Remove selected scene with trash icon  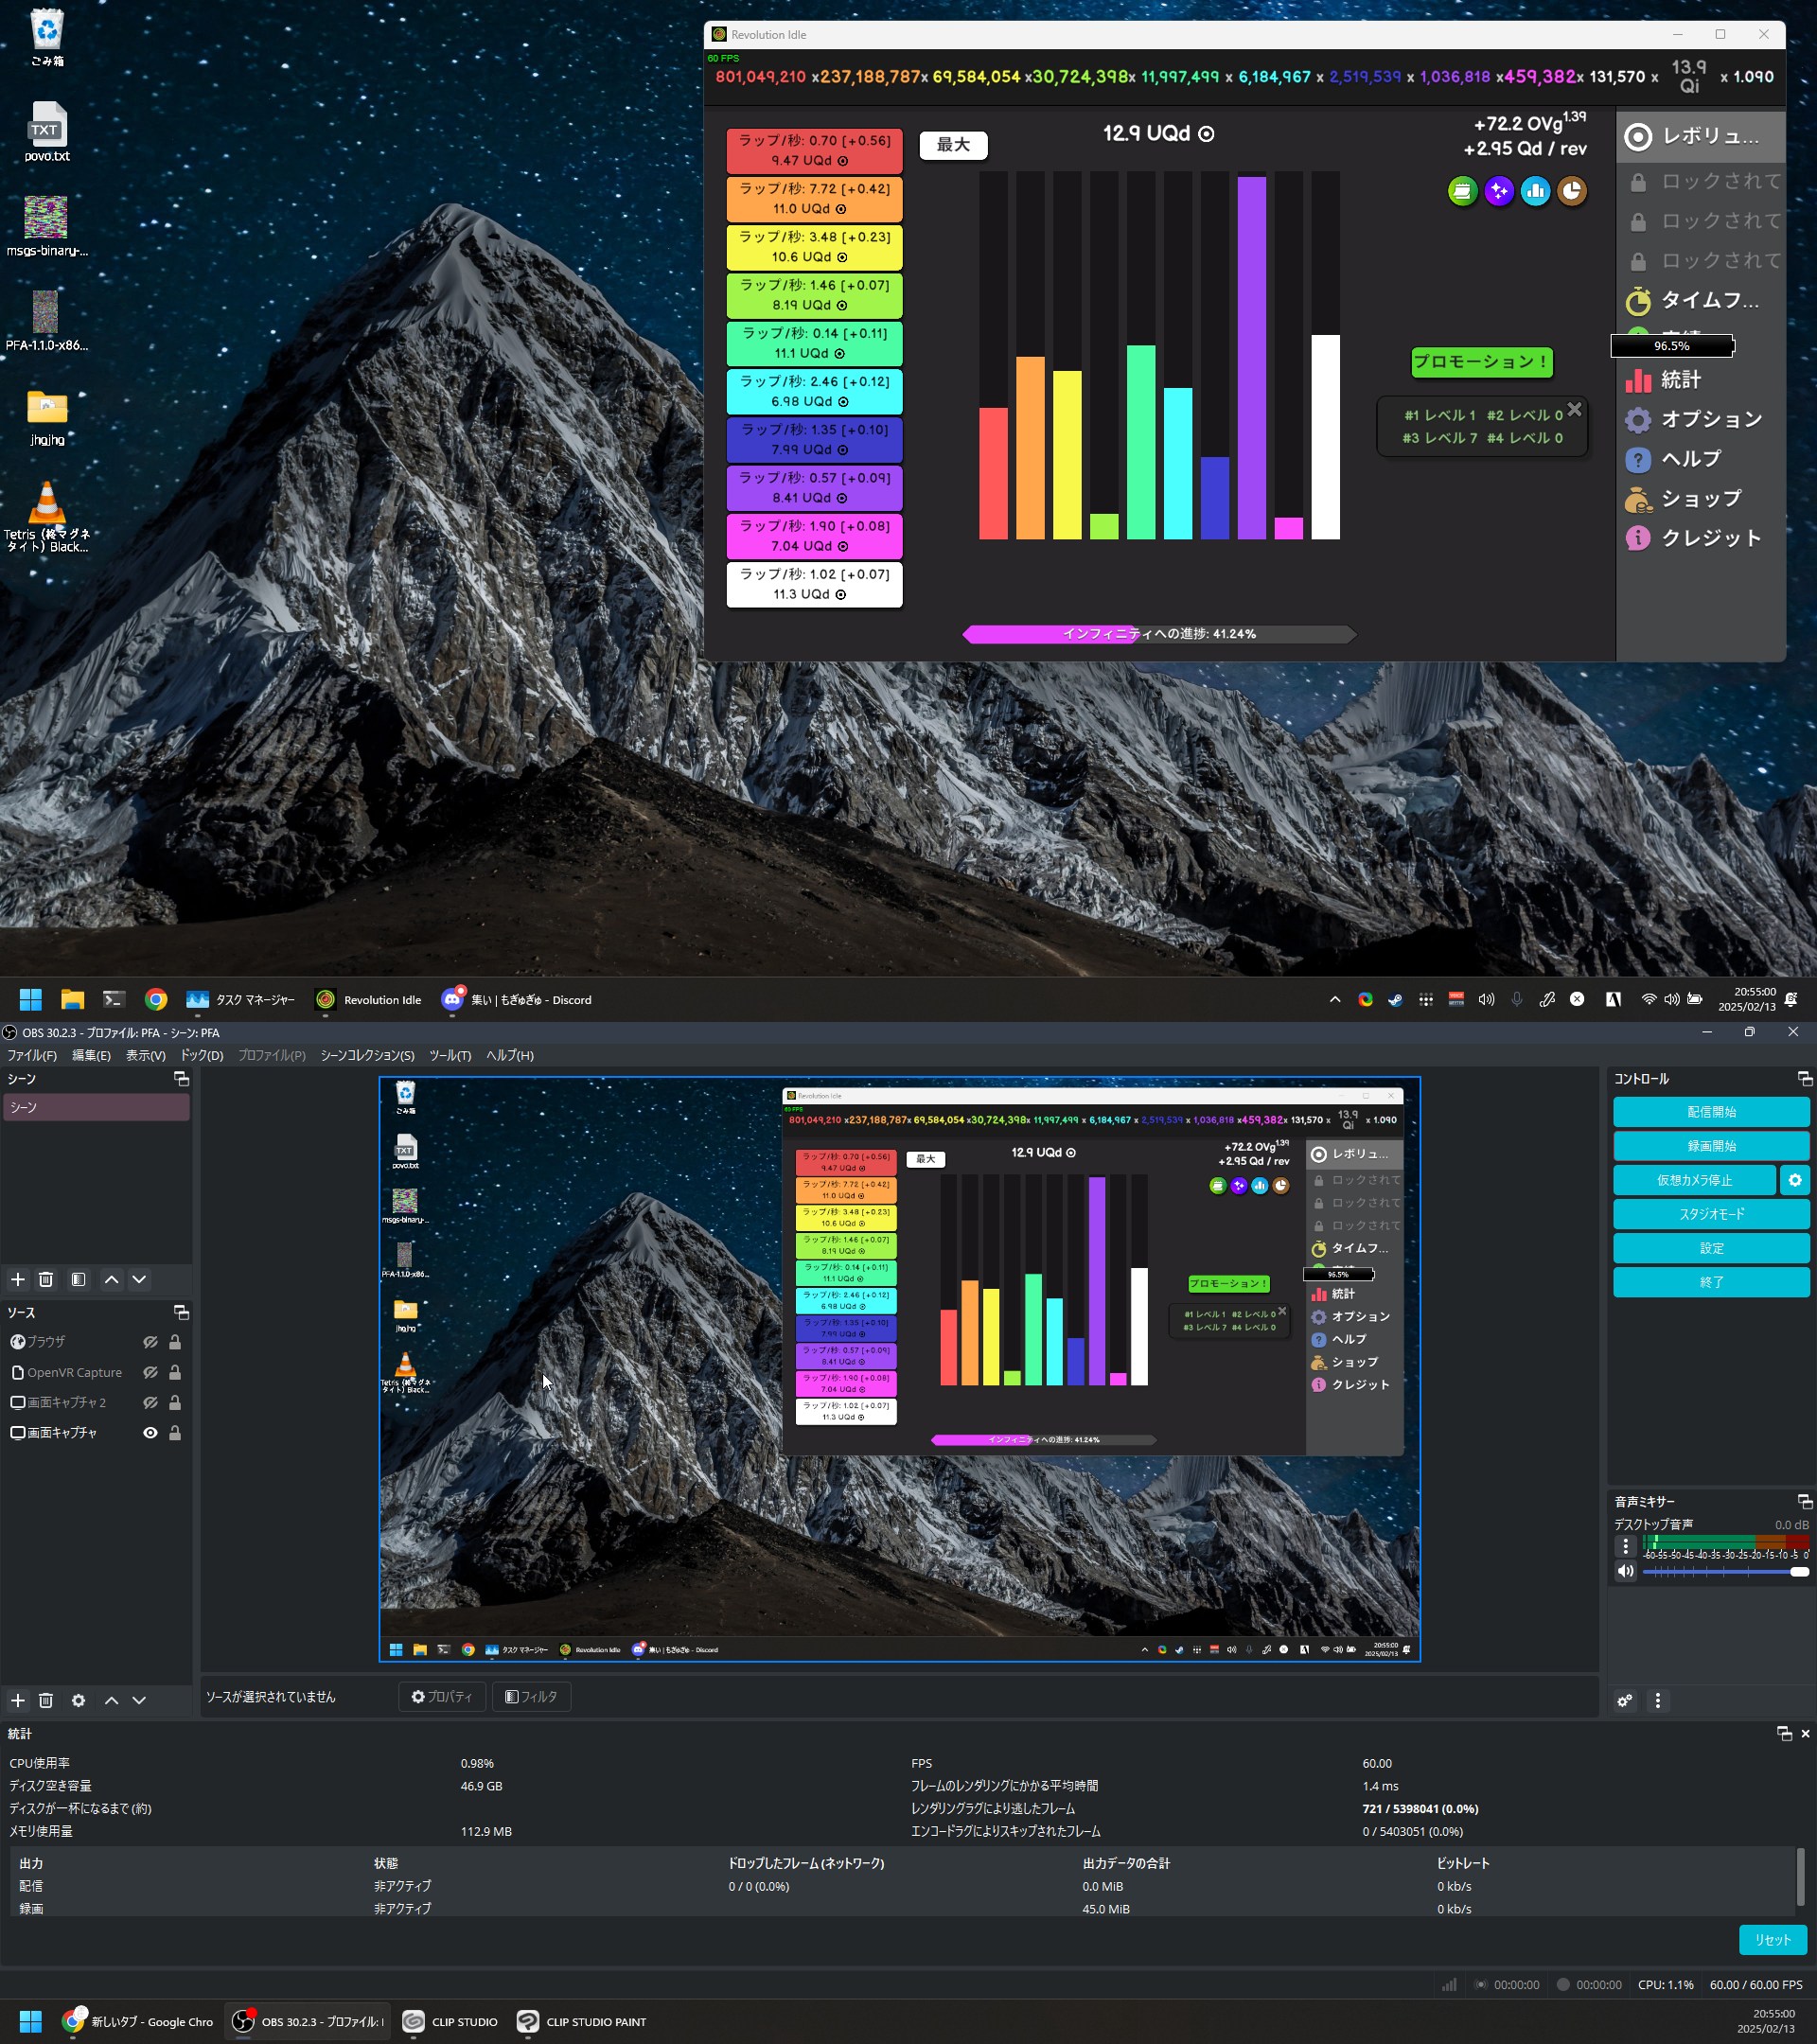click(46, 1279)
